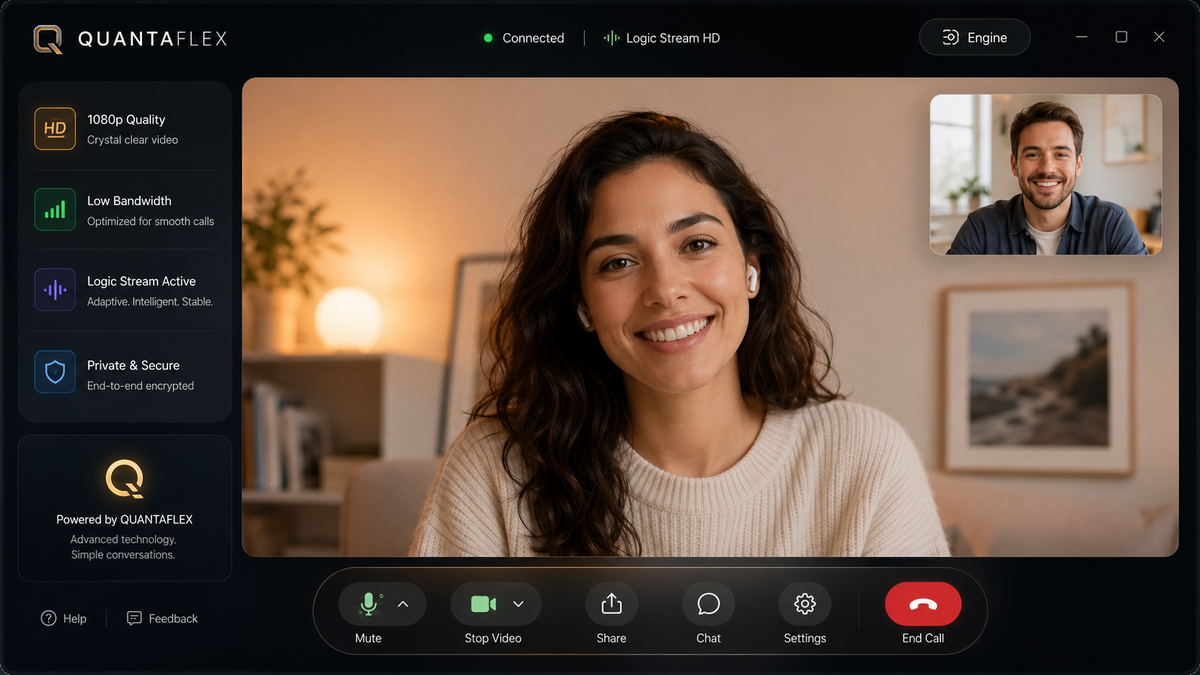This screenshot has width=1200, height=675.
Task: Minimize the QuantaFlex window
Action: pos(1082,37)
